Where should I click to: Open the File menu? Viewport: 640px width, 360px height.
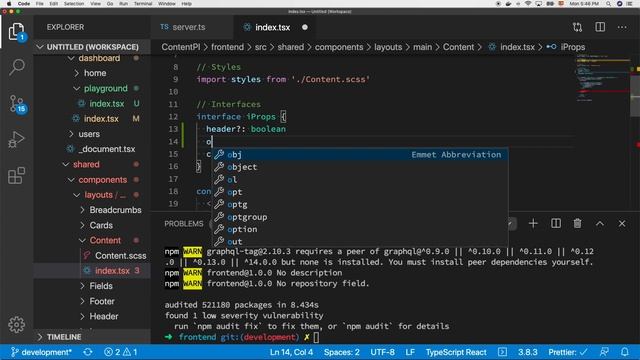40,4
